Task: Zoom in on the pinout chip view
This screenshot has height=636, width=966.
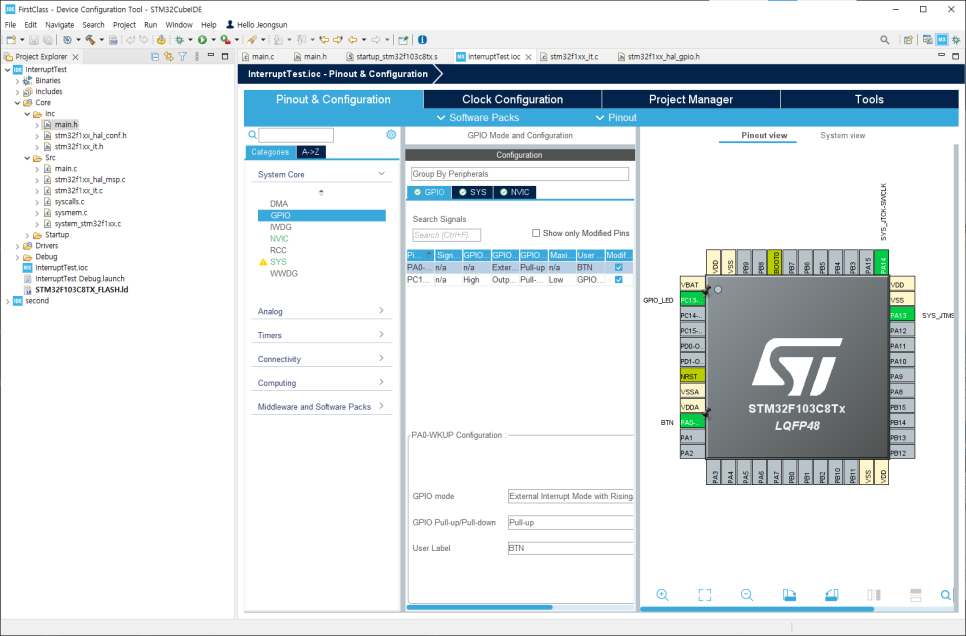Action: click(x=662, y=595)
